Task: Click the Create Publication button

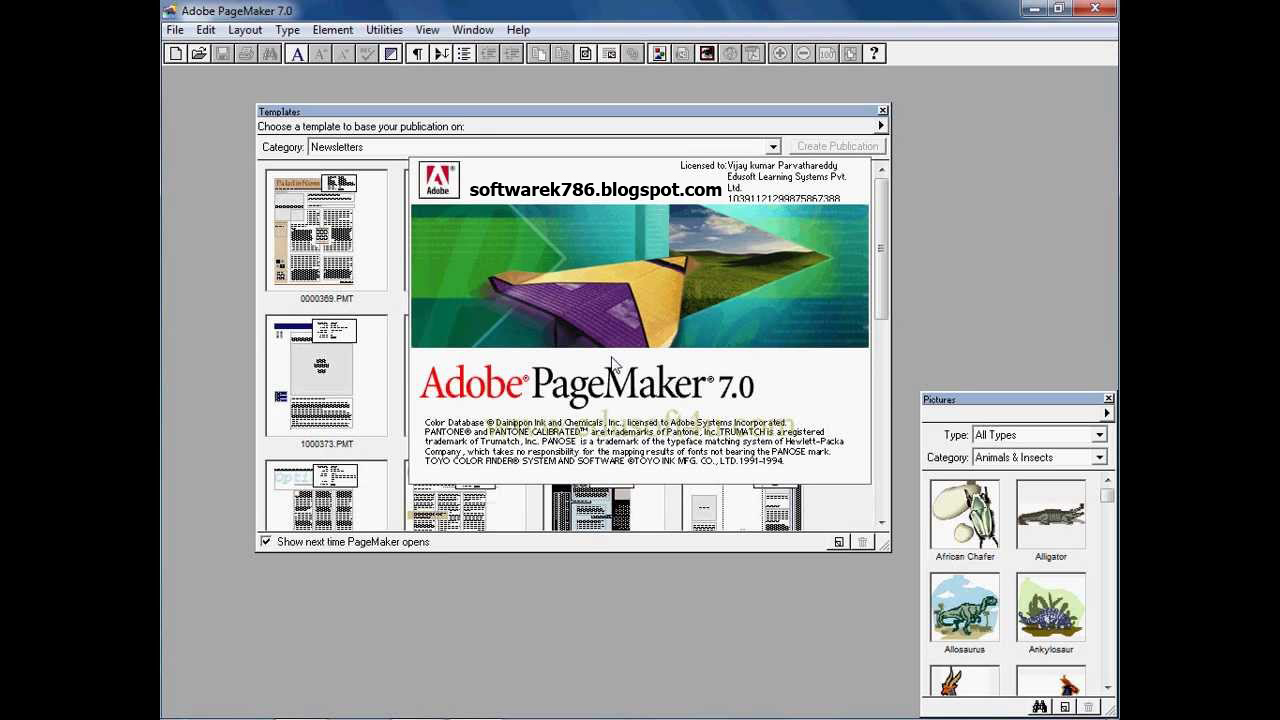Action: 837,147
